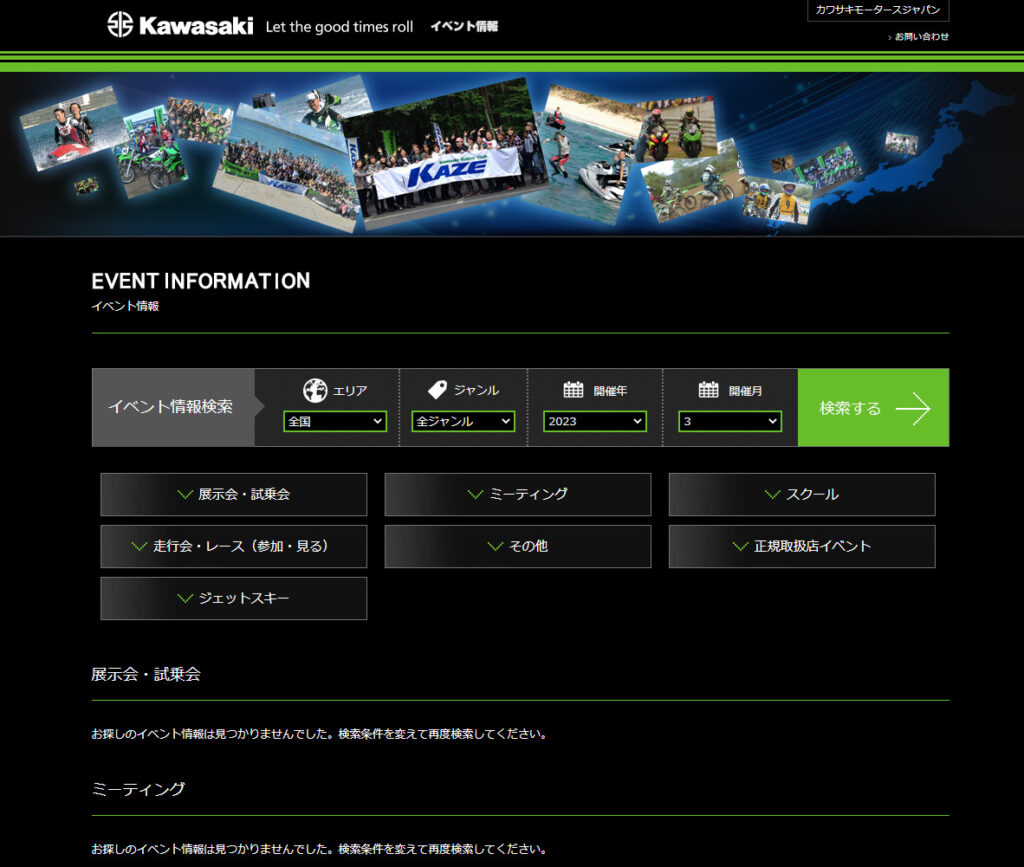The height and width of the screenshot is (867, 1024).
Task: Open カワサキモータースジャパン link at top right
Action: (877, 10)
